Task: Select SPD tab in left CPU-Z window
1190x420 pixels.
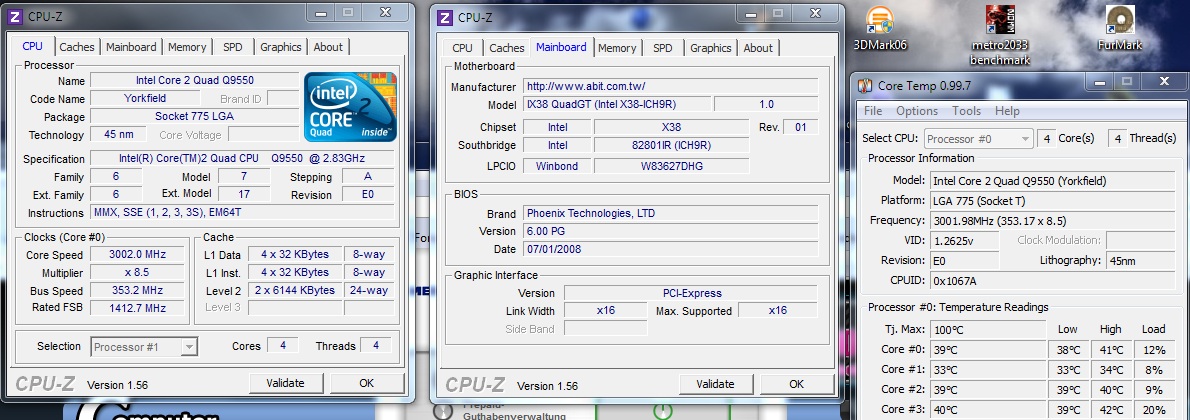Action: [x=233, y=47]
